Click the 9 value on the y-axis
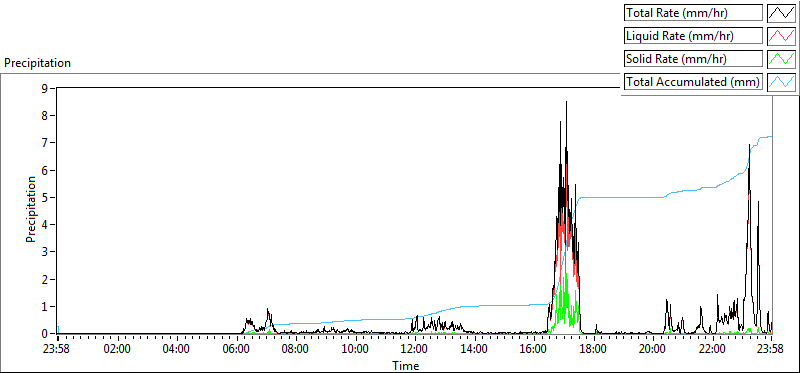This screenshot has height=373, width=800. click(44, 88)
